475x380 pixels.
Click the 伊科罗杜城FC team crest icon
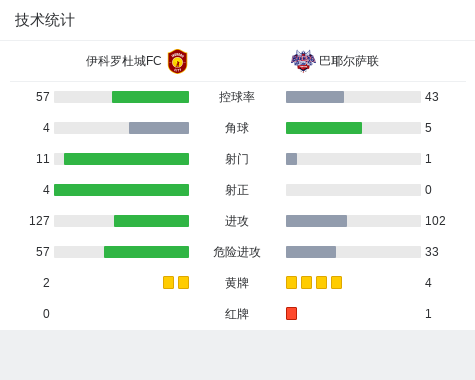177,61
